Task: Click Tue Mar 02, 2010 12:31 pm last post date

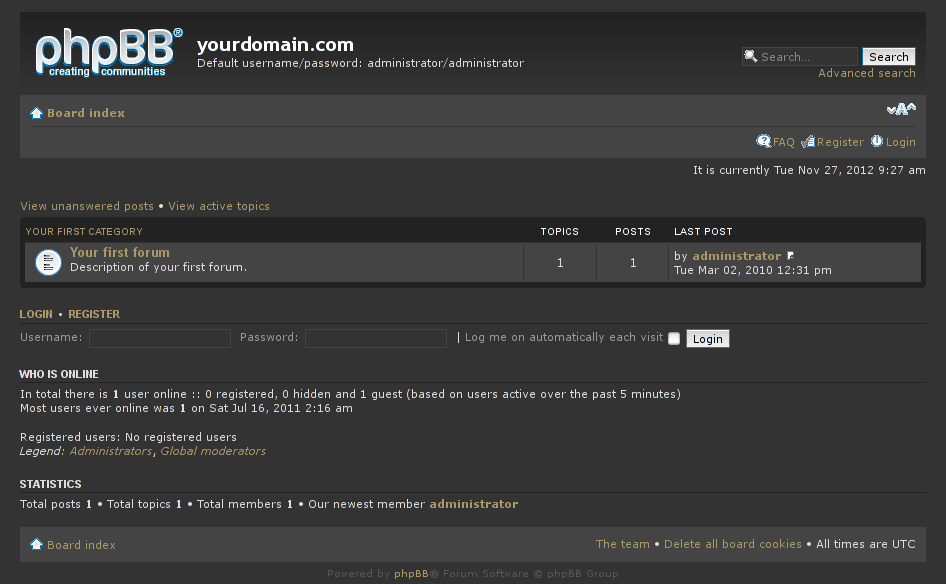Action: pos(752,270)
